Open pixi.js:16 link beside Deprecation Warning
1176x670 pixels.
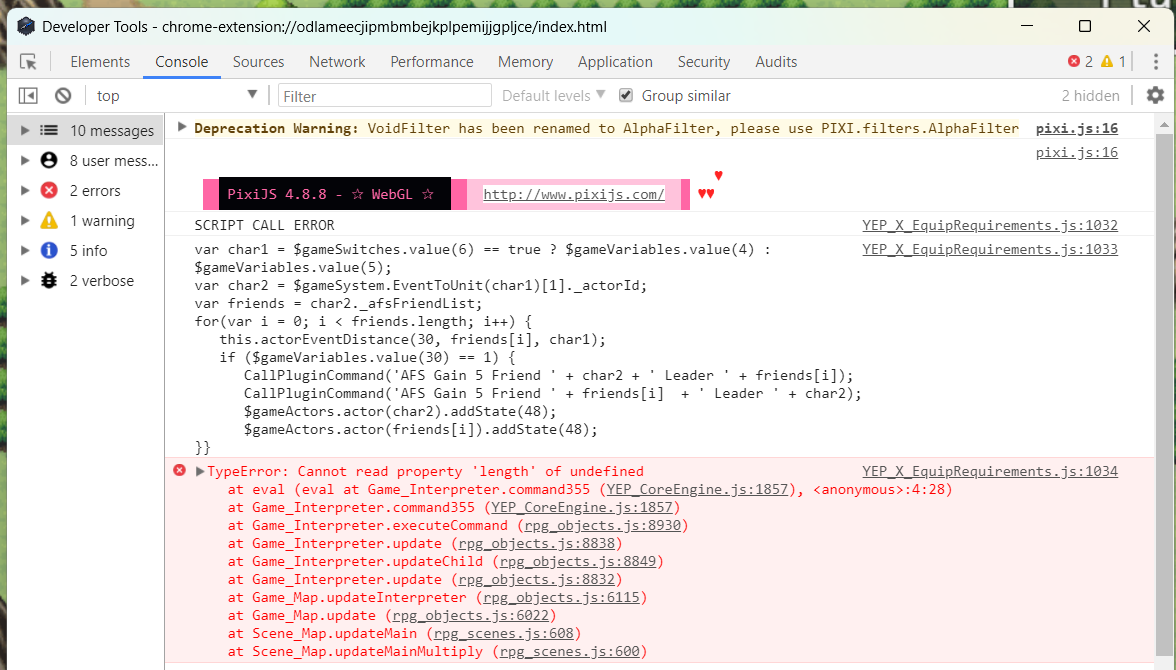1076,128
